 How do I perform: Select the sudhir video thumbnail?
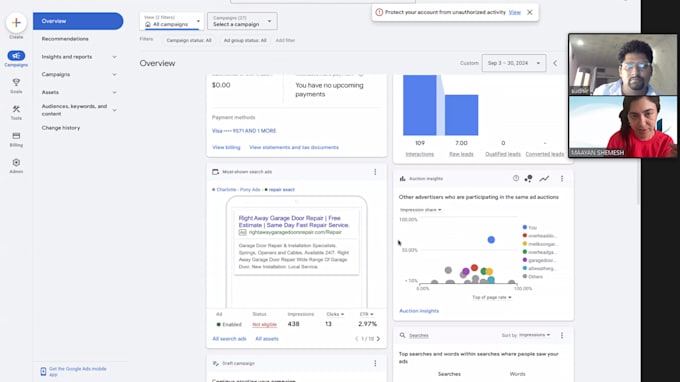click(623, 65)
